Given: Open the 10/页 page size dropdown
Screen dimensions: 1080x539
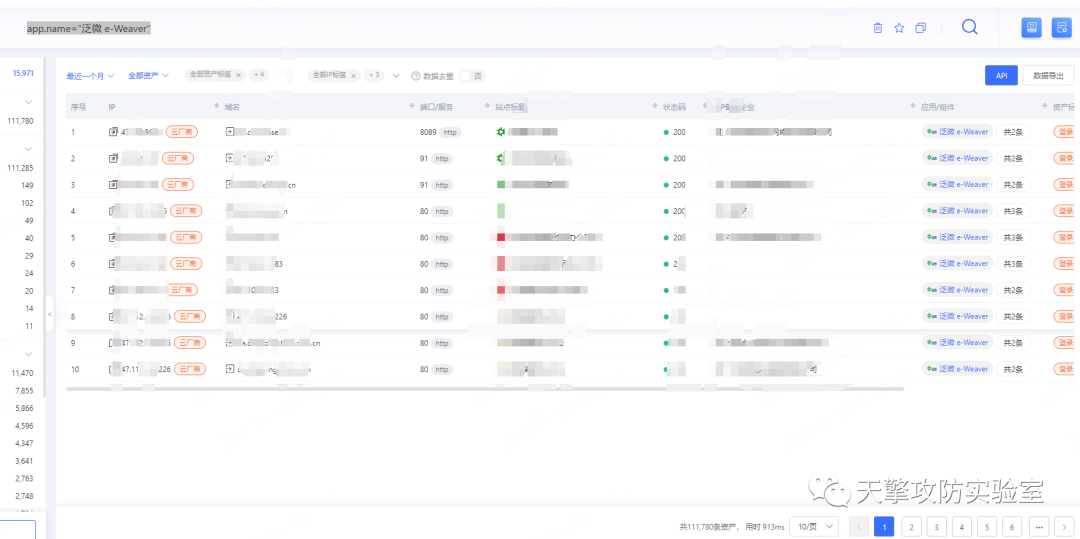Looking at the screenshot, I should pyautogui.click(x=814, y=527).
